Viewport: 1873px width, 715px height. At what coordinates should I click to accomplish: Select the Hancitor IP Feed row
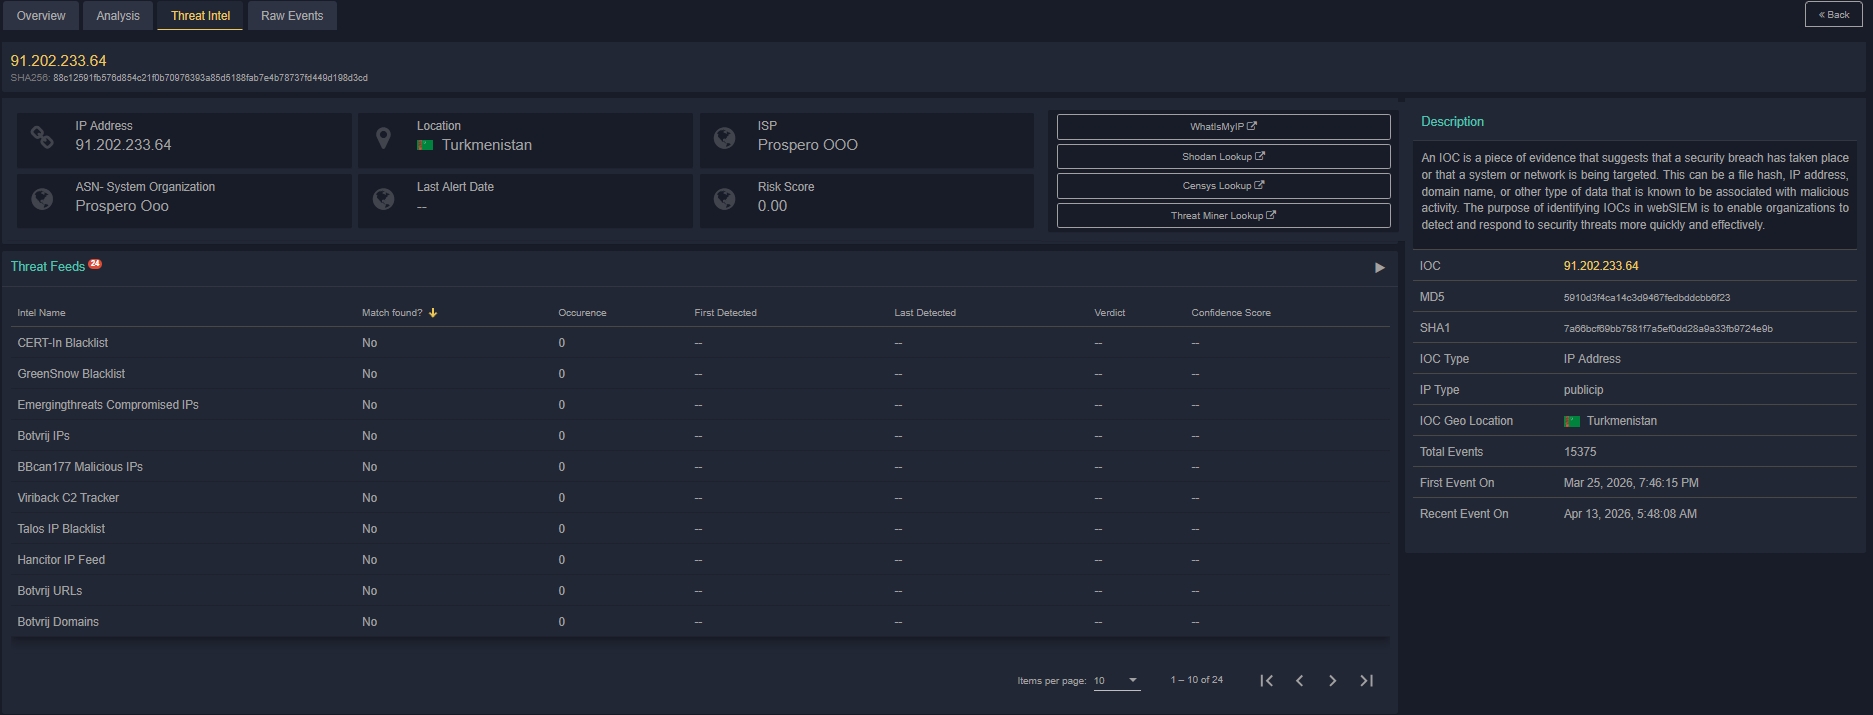point(700,560)
